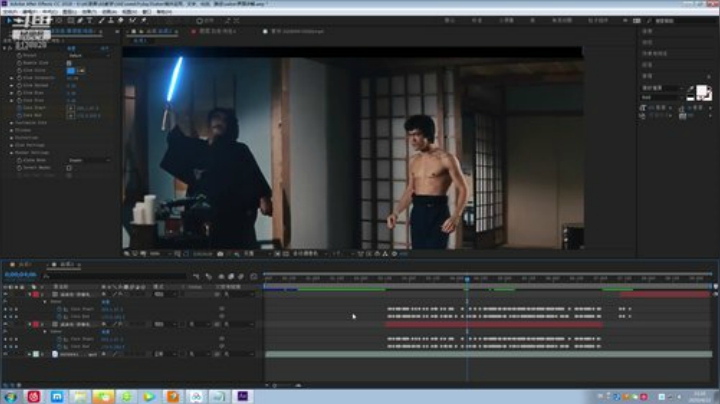Toggle the Invert Masks checkbox
Viewport: 720px width, 404px height.
[69, 168]
